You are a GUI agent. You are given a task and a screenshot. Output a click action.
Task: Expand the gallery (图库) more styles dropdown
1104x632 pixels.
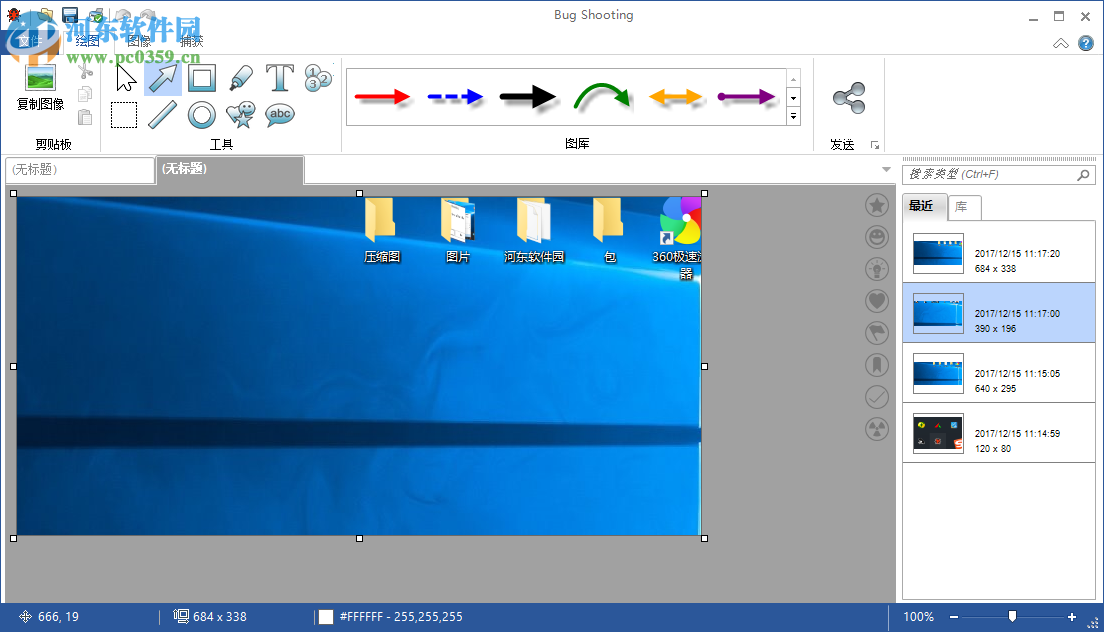coord(794,116)
